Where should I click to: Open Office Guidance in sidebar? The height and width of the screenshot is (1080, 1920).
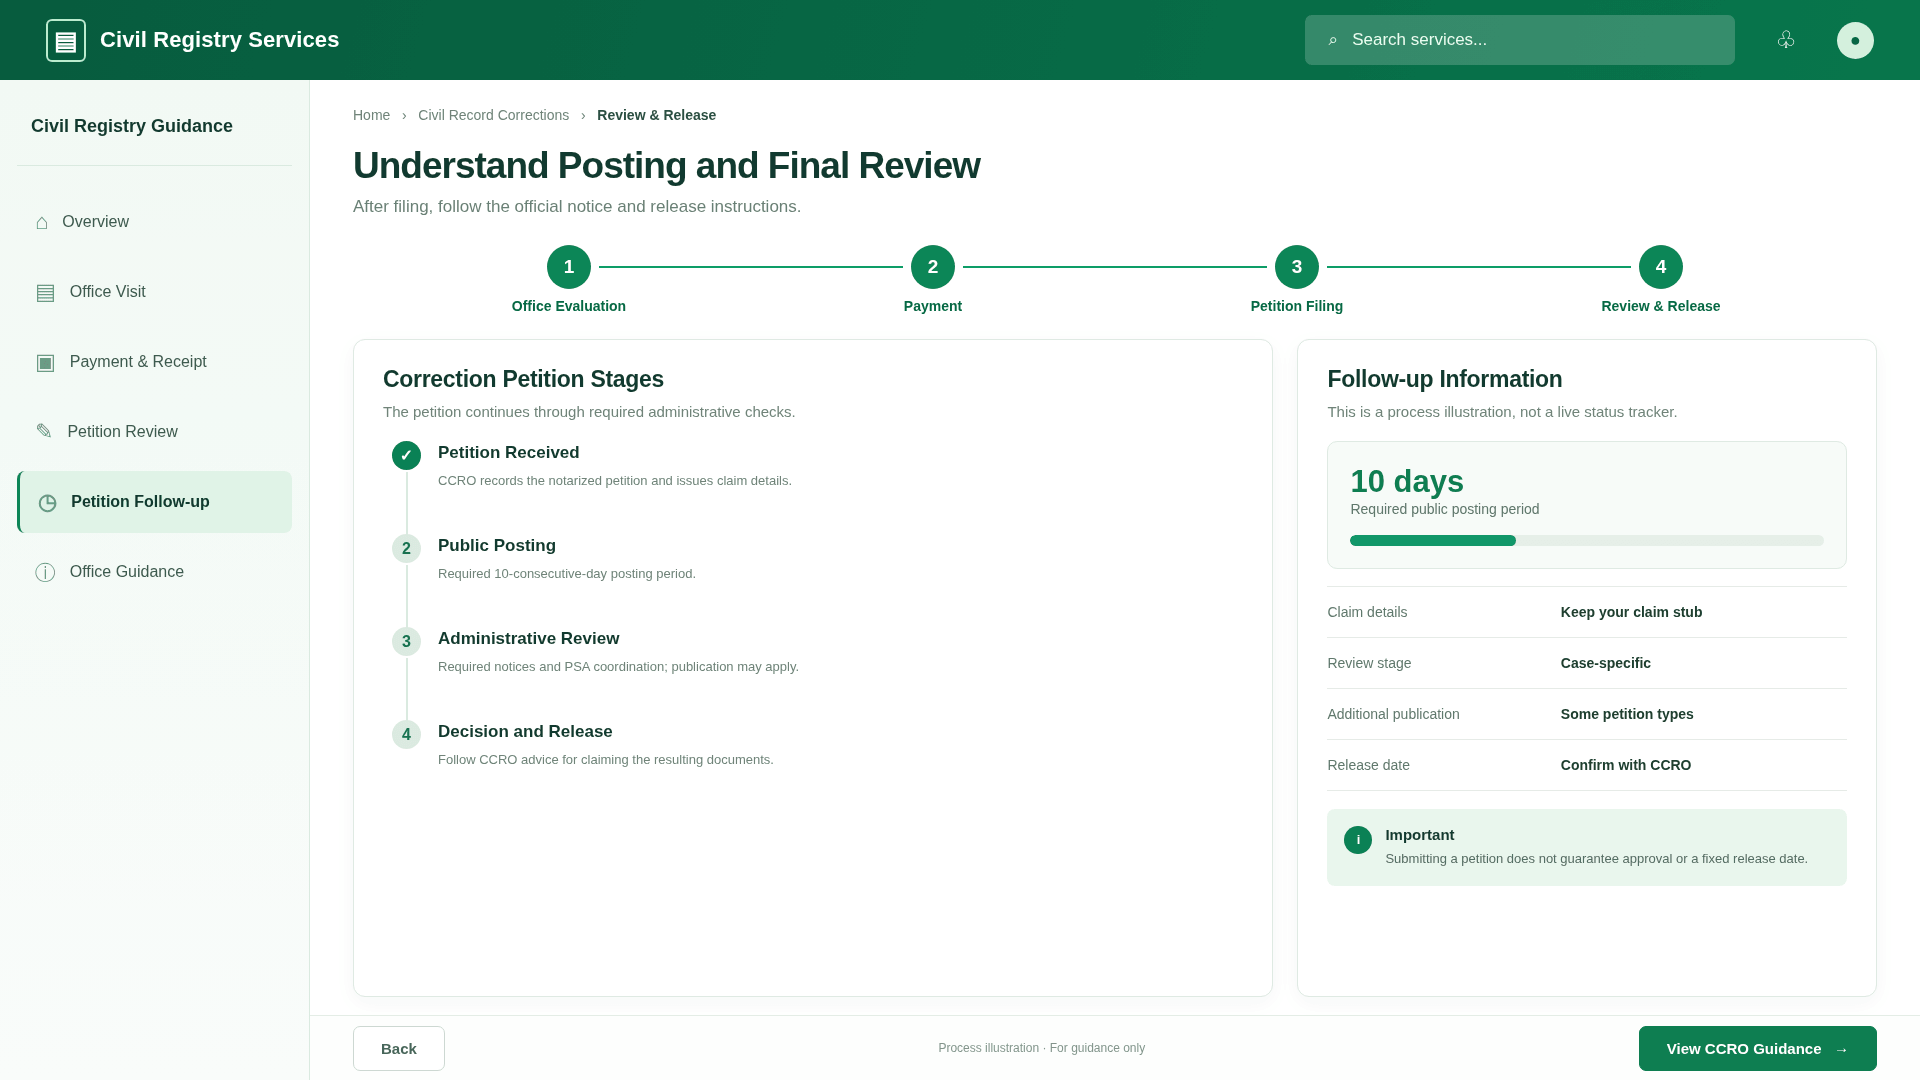coord(154,572)
